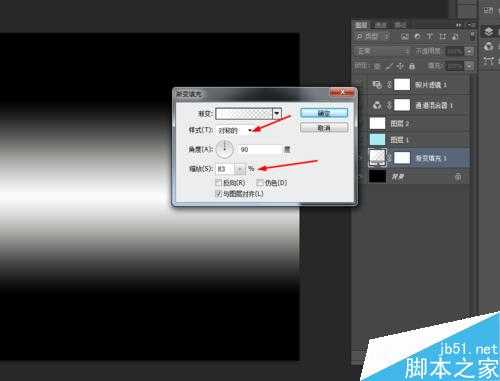Switch to the 通道 (Channels) tab

pyautogui.click(x=381, y=25)
